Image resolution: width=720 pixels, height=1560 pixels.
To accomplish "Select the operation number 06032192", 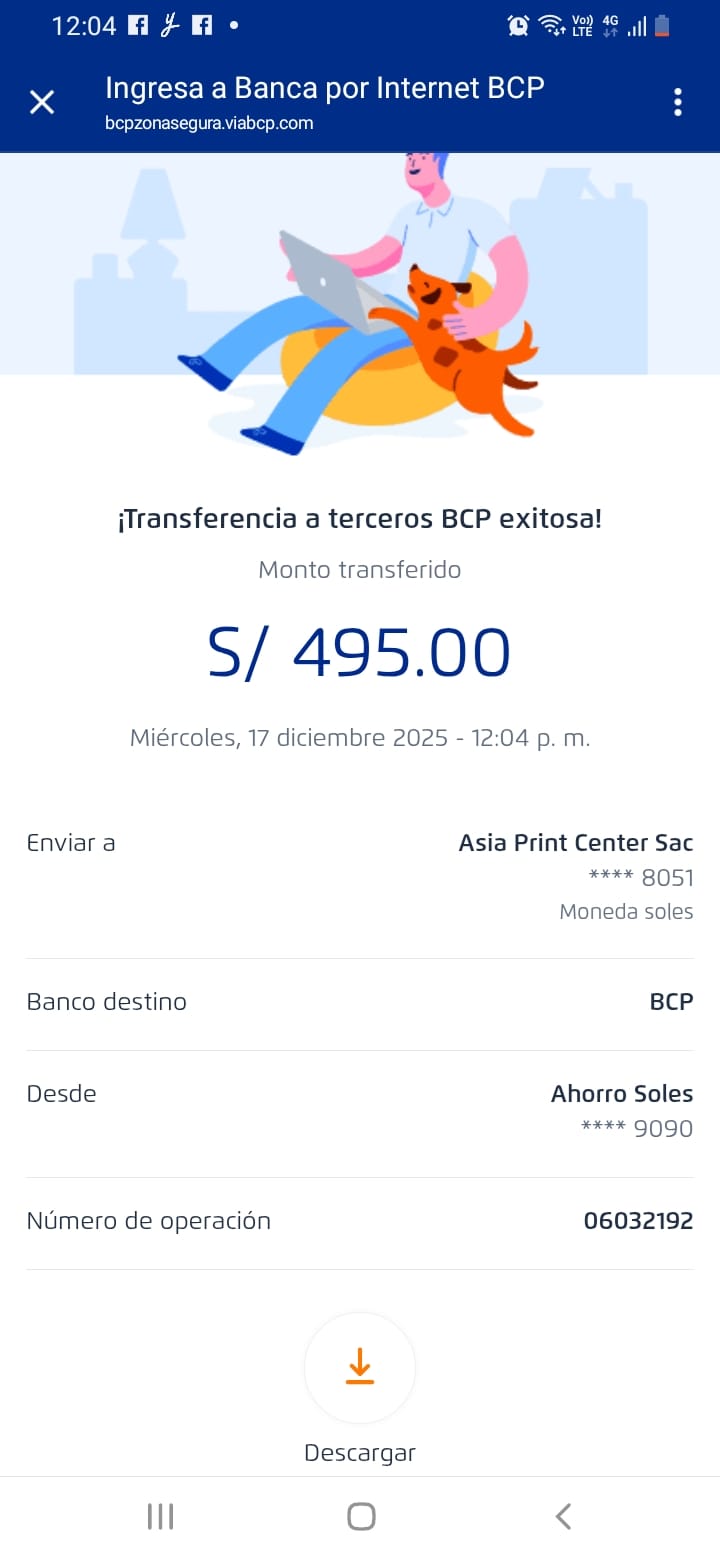I will coord(638,1221).
